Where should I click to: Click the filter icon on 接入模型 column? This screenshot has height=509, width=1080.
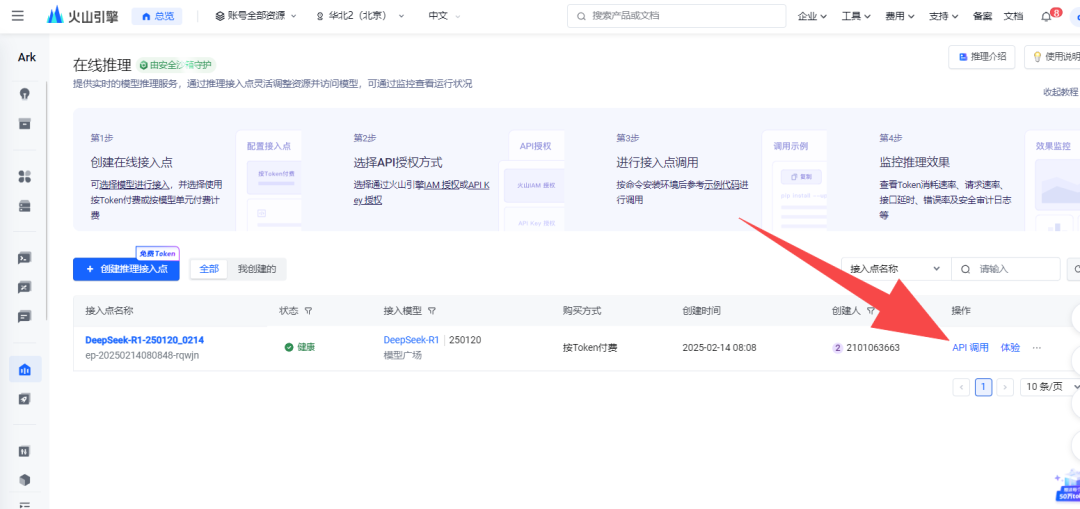432,311
